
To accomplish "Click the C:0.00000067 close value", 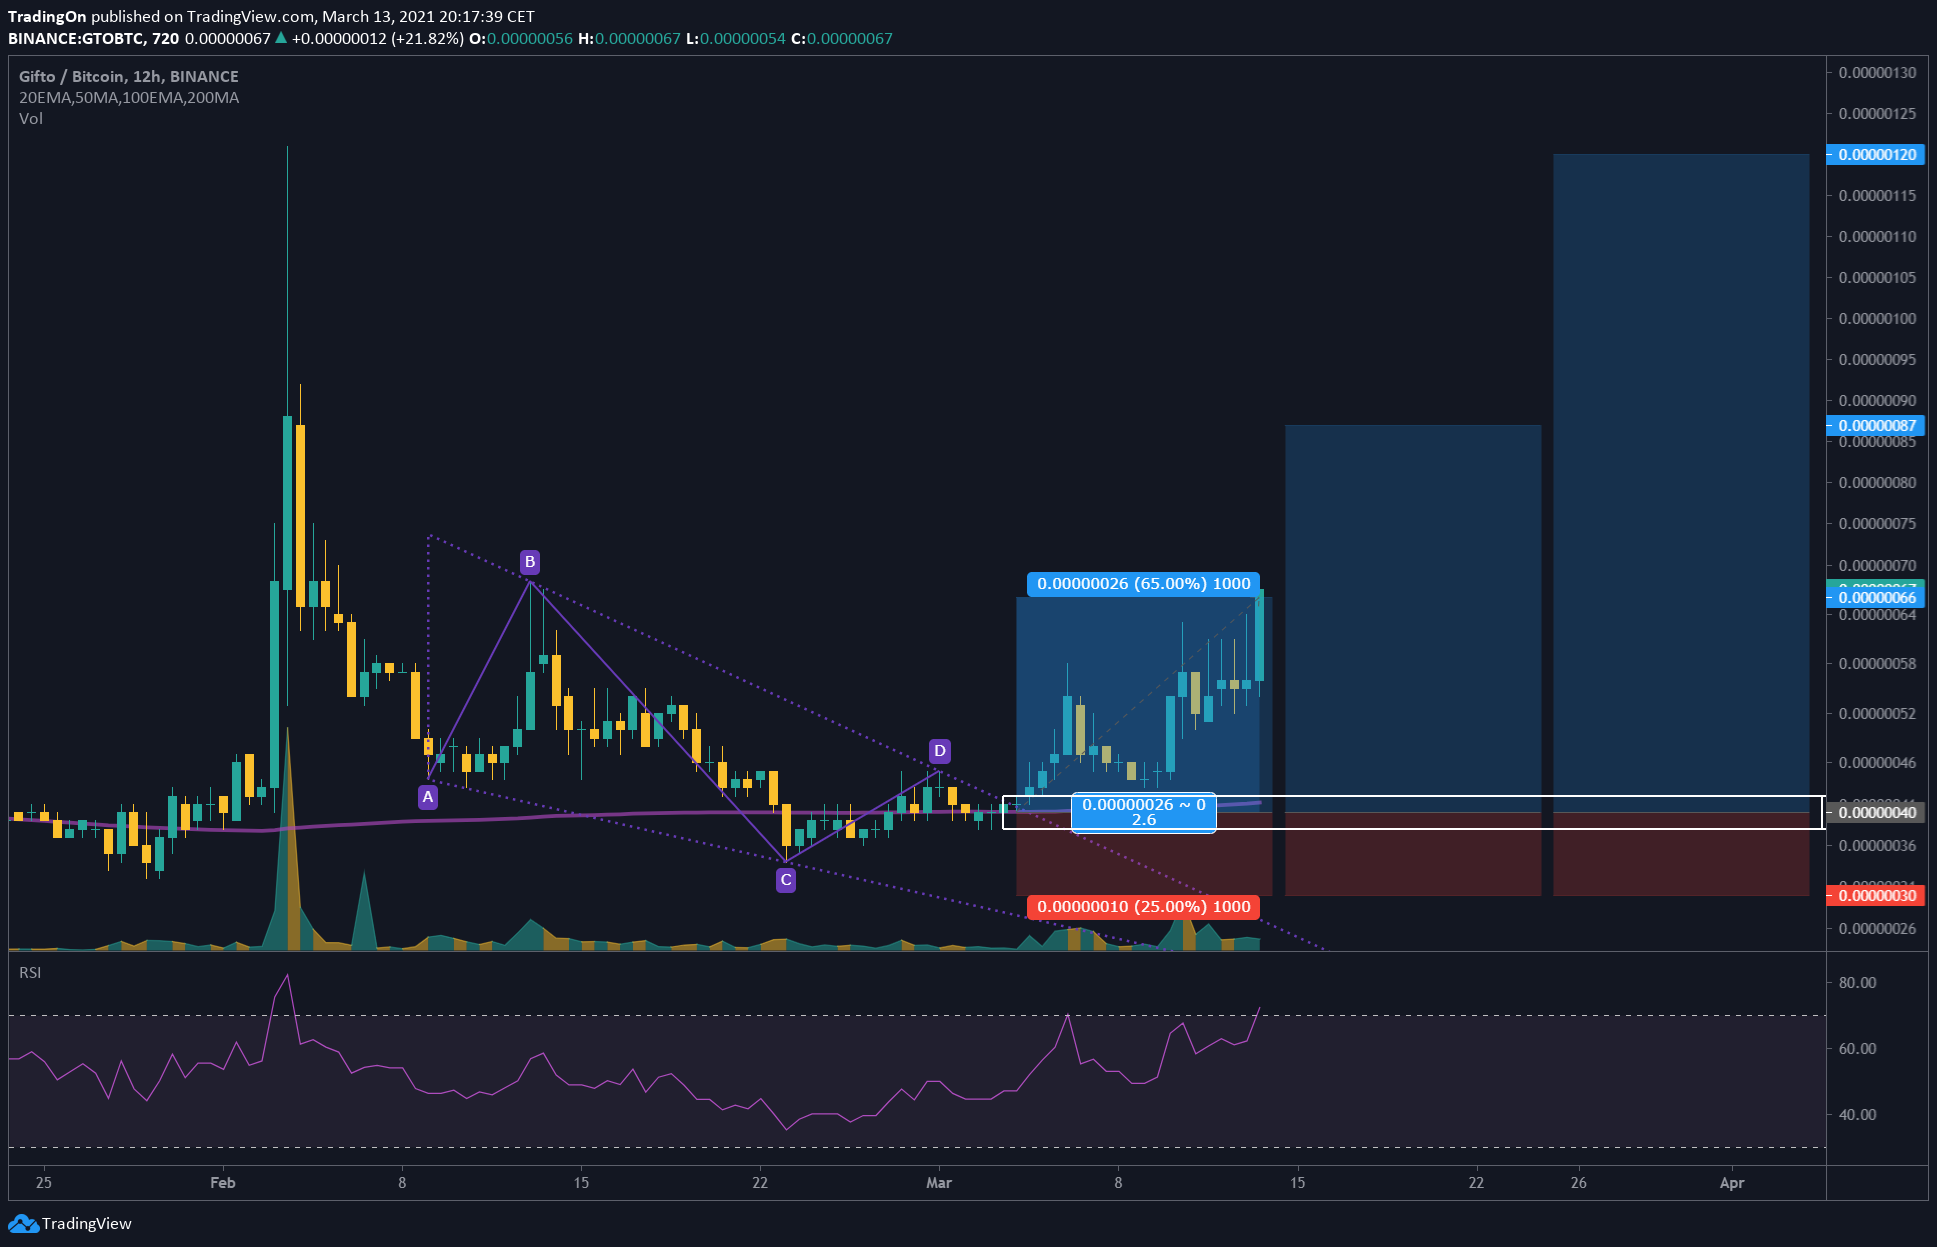I will (x=841, y=38).
